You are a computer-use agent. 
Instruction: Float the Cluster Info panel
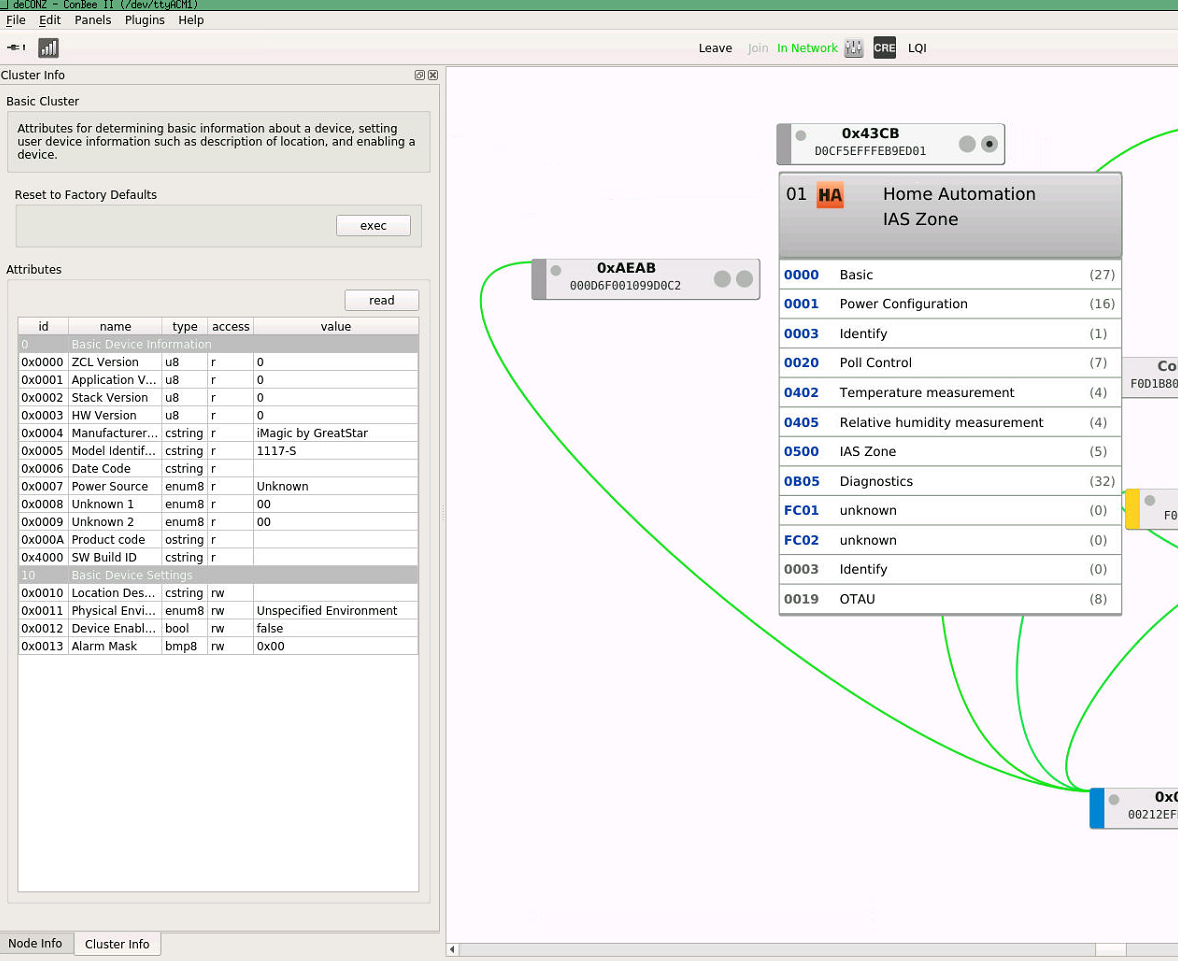click(420, 75)
